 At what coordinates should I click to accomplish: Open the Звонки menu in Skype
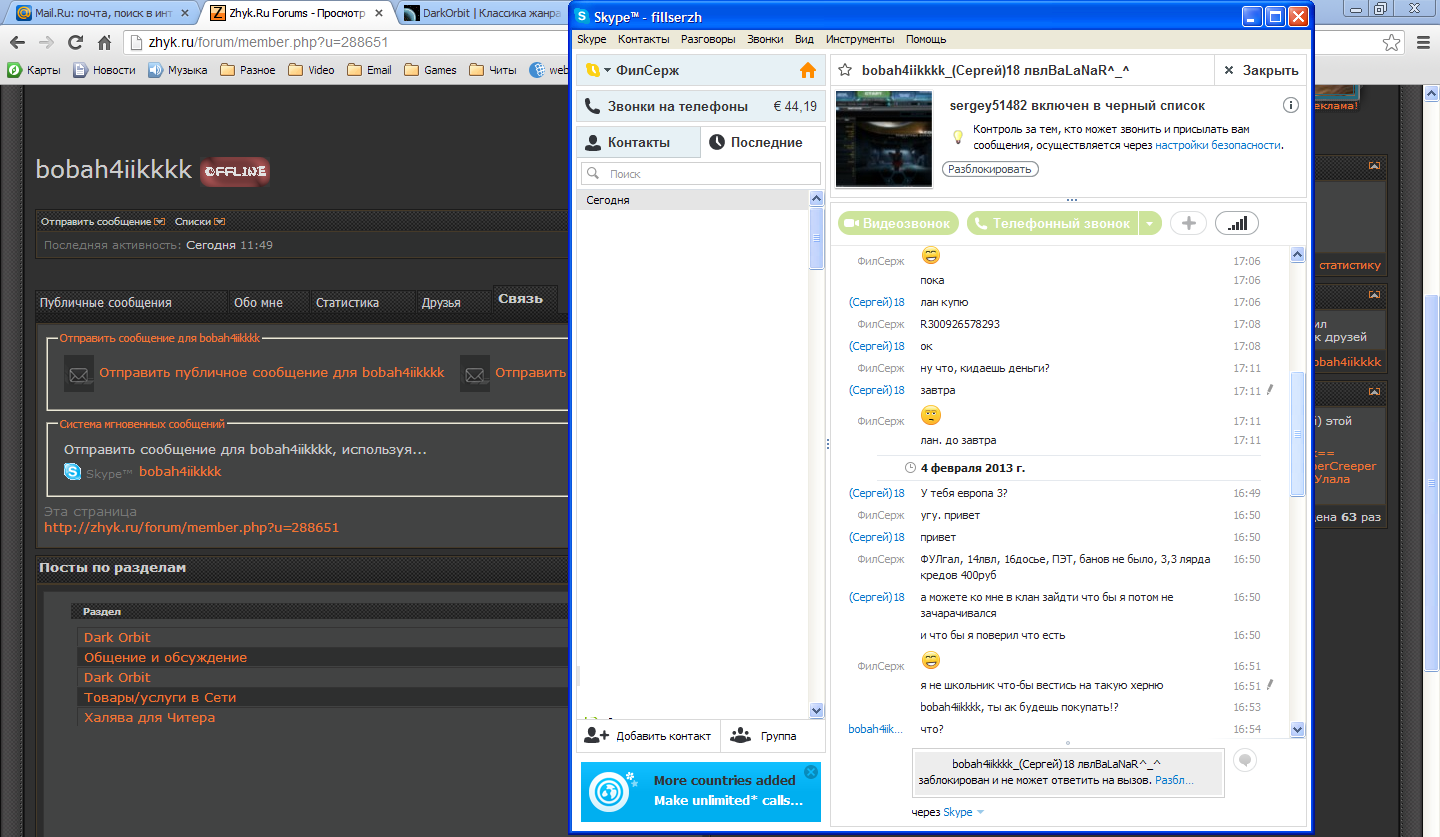coord(765,39)
